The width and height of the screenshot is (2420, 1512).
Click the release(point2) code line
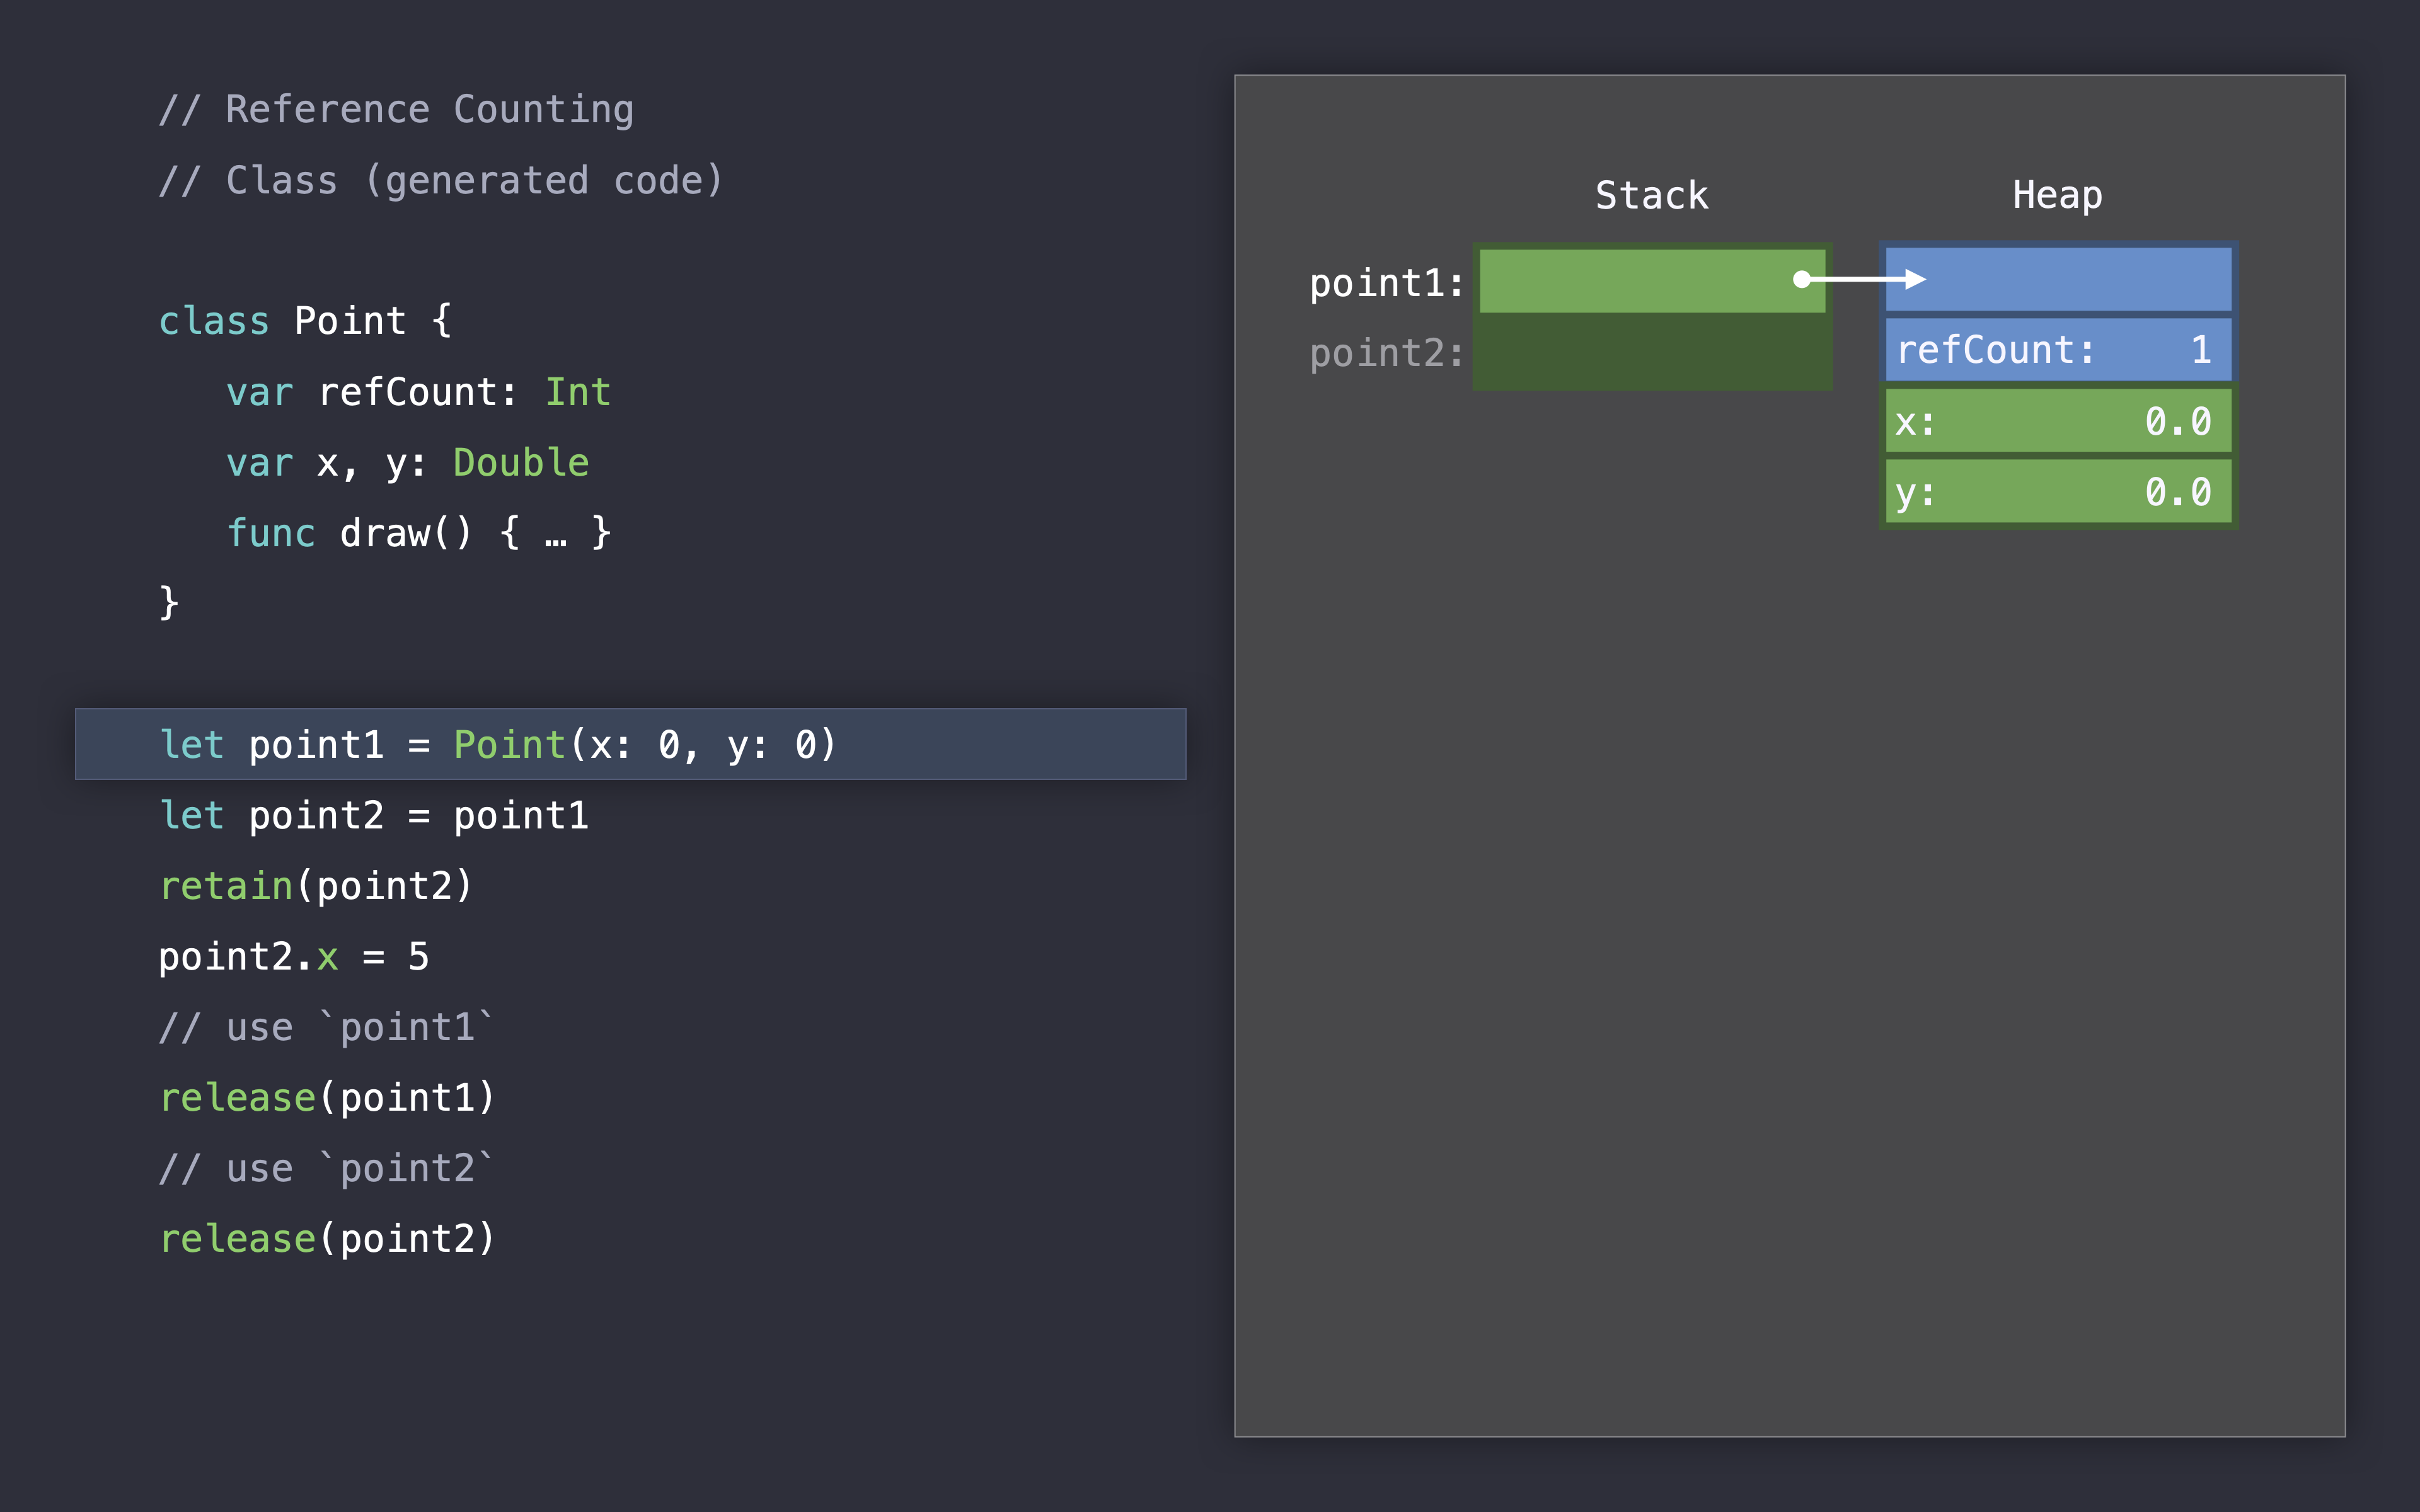click(x=327, y=1239)
